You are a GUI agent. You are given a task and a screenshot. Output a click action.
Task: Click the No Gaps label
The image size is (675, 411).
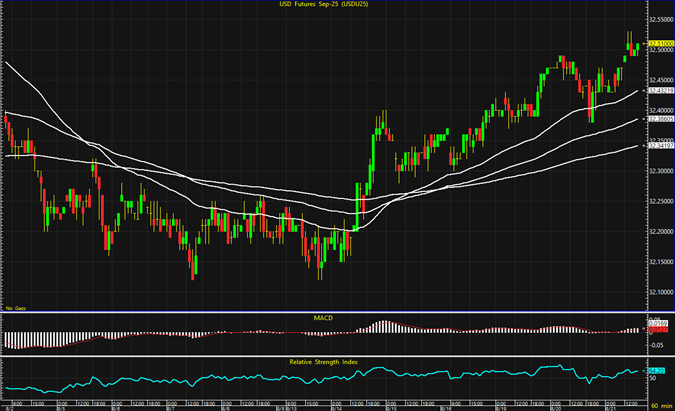[14, 307]
